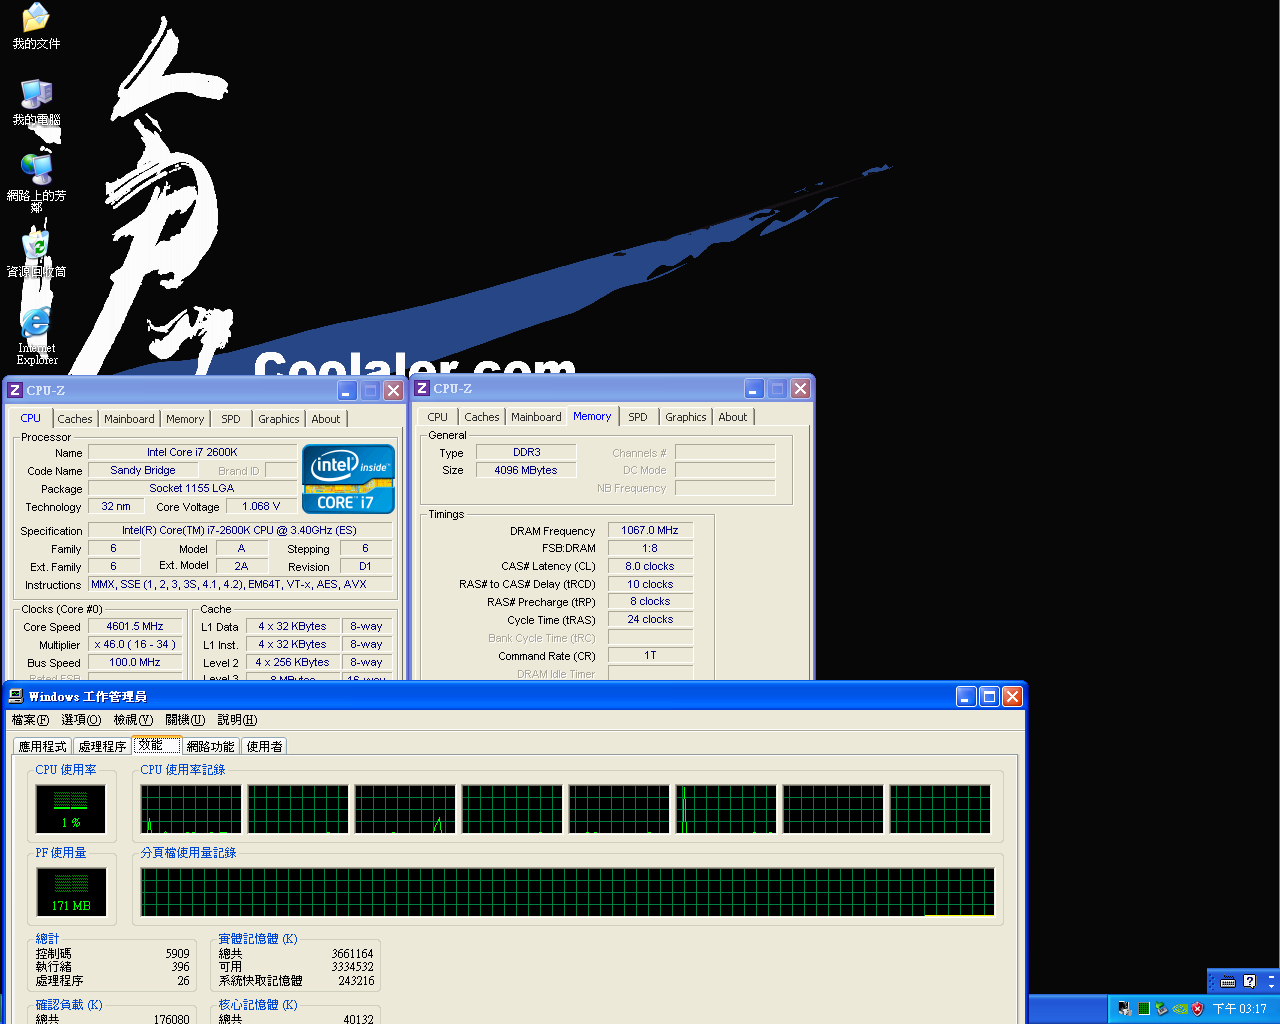
Task: Select CPU tab in left CPU-Z window
Action: 31,418
